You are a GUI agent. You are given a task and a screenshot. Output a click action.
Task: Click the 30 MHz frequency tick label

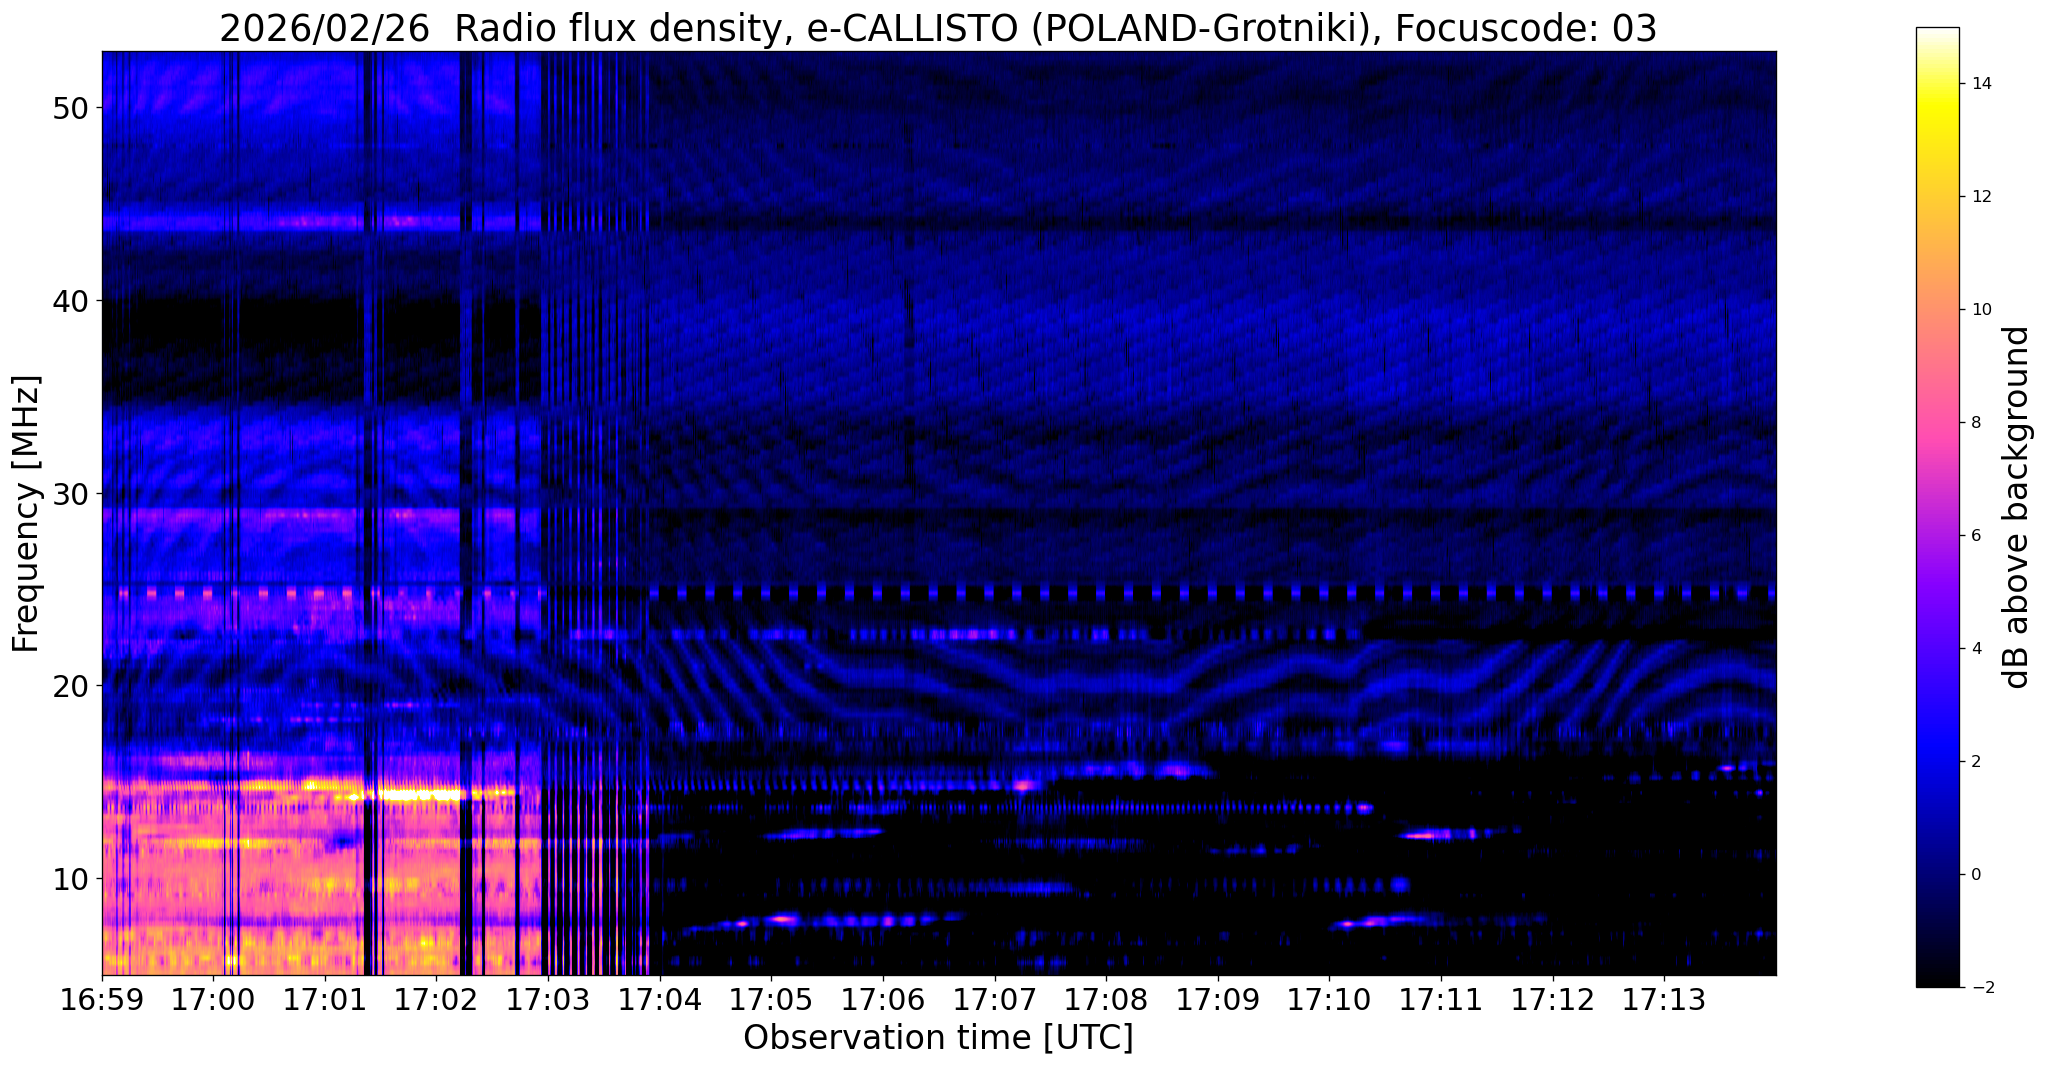[70, 494]
